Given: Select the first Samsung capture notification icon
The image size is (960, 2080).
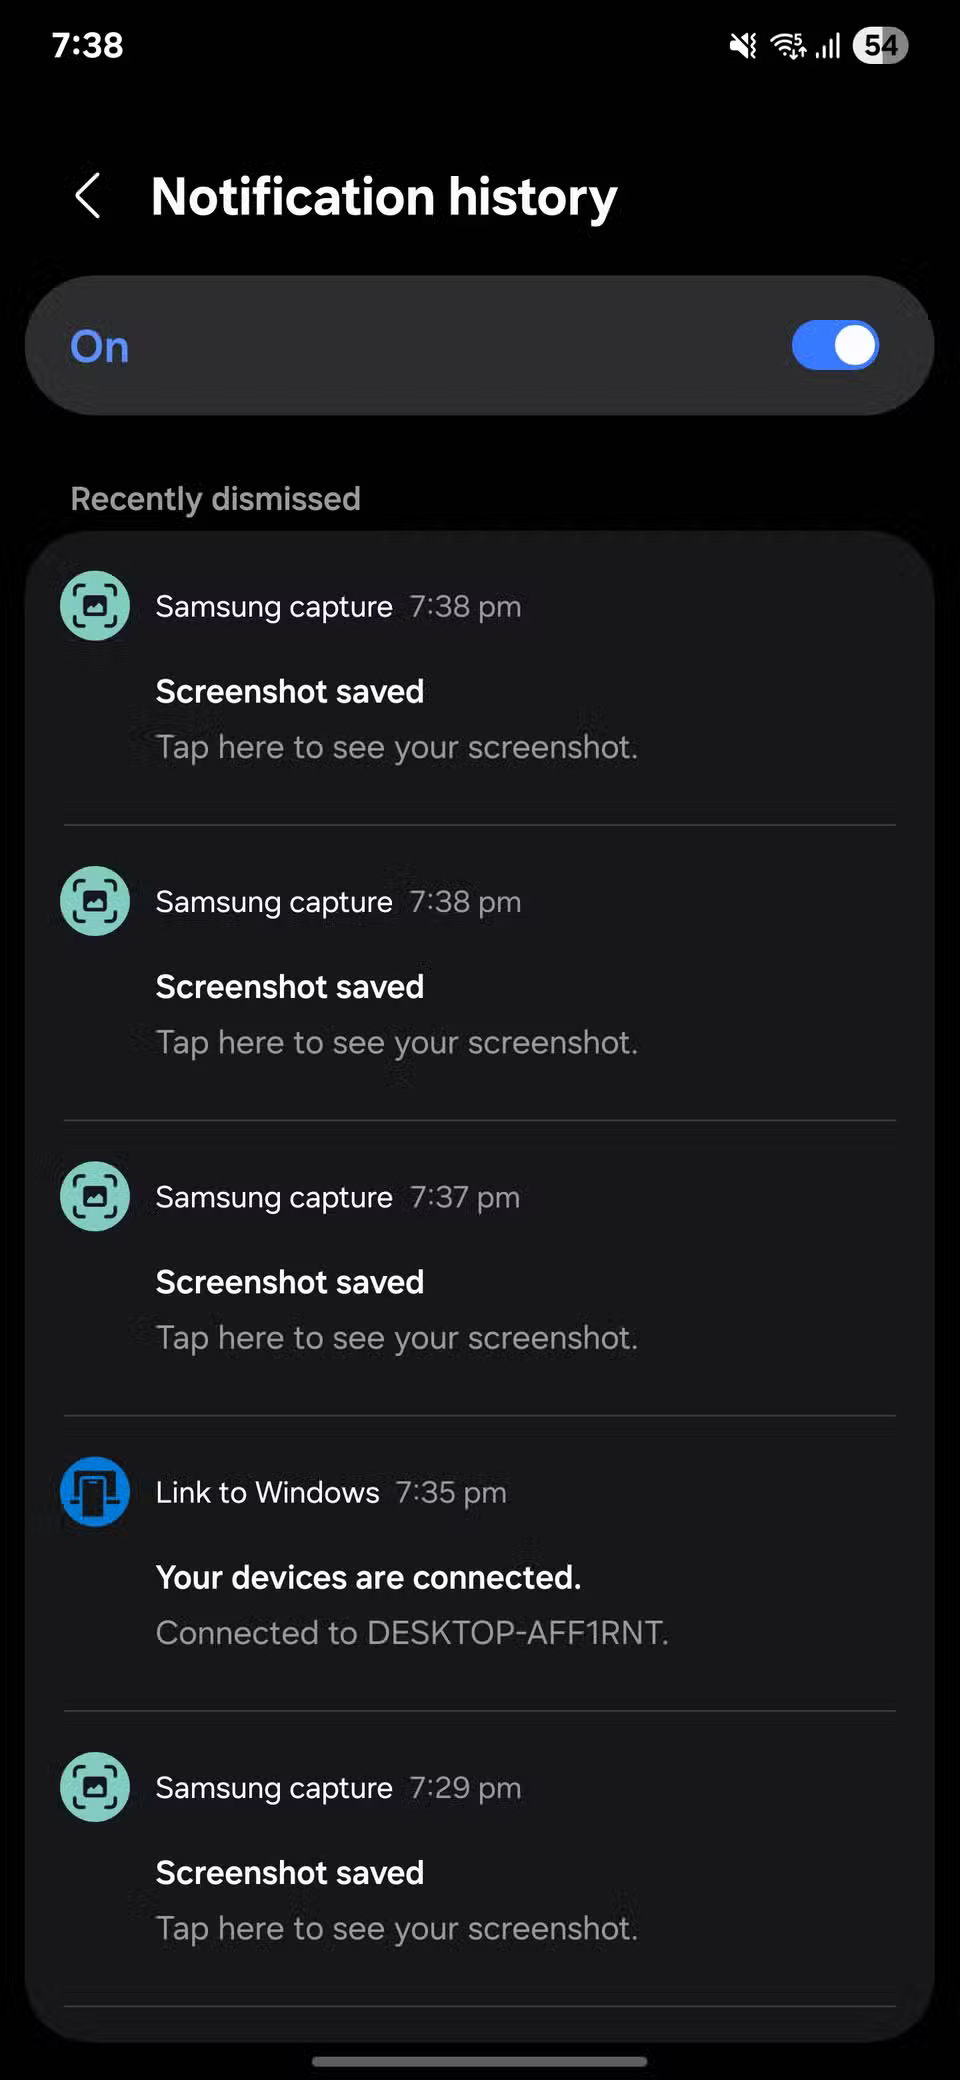Looking at the screenshot, I should click(x=94, y=605).
